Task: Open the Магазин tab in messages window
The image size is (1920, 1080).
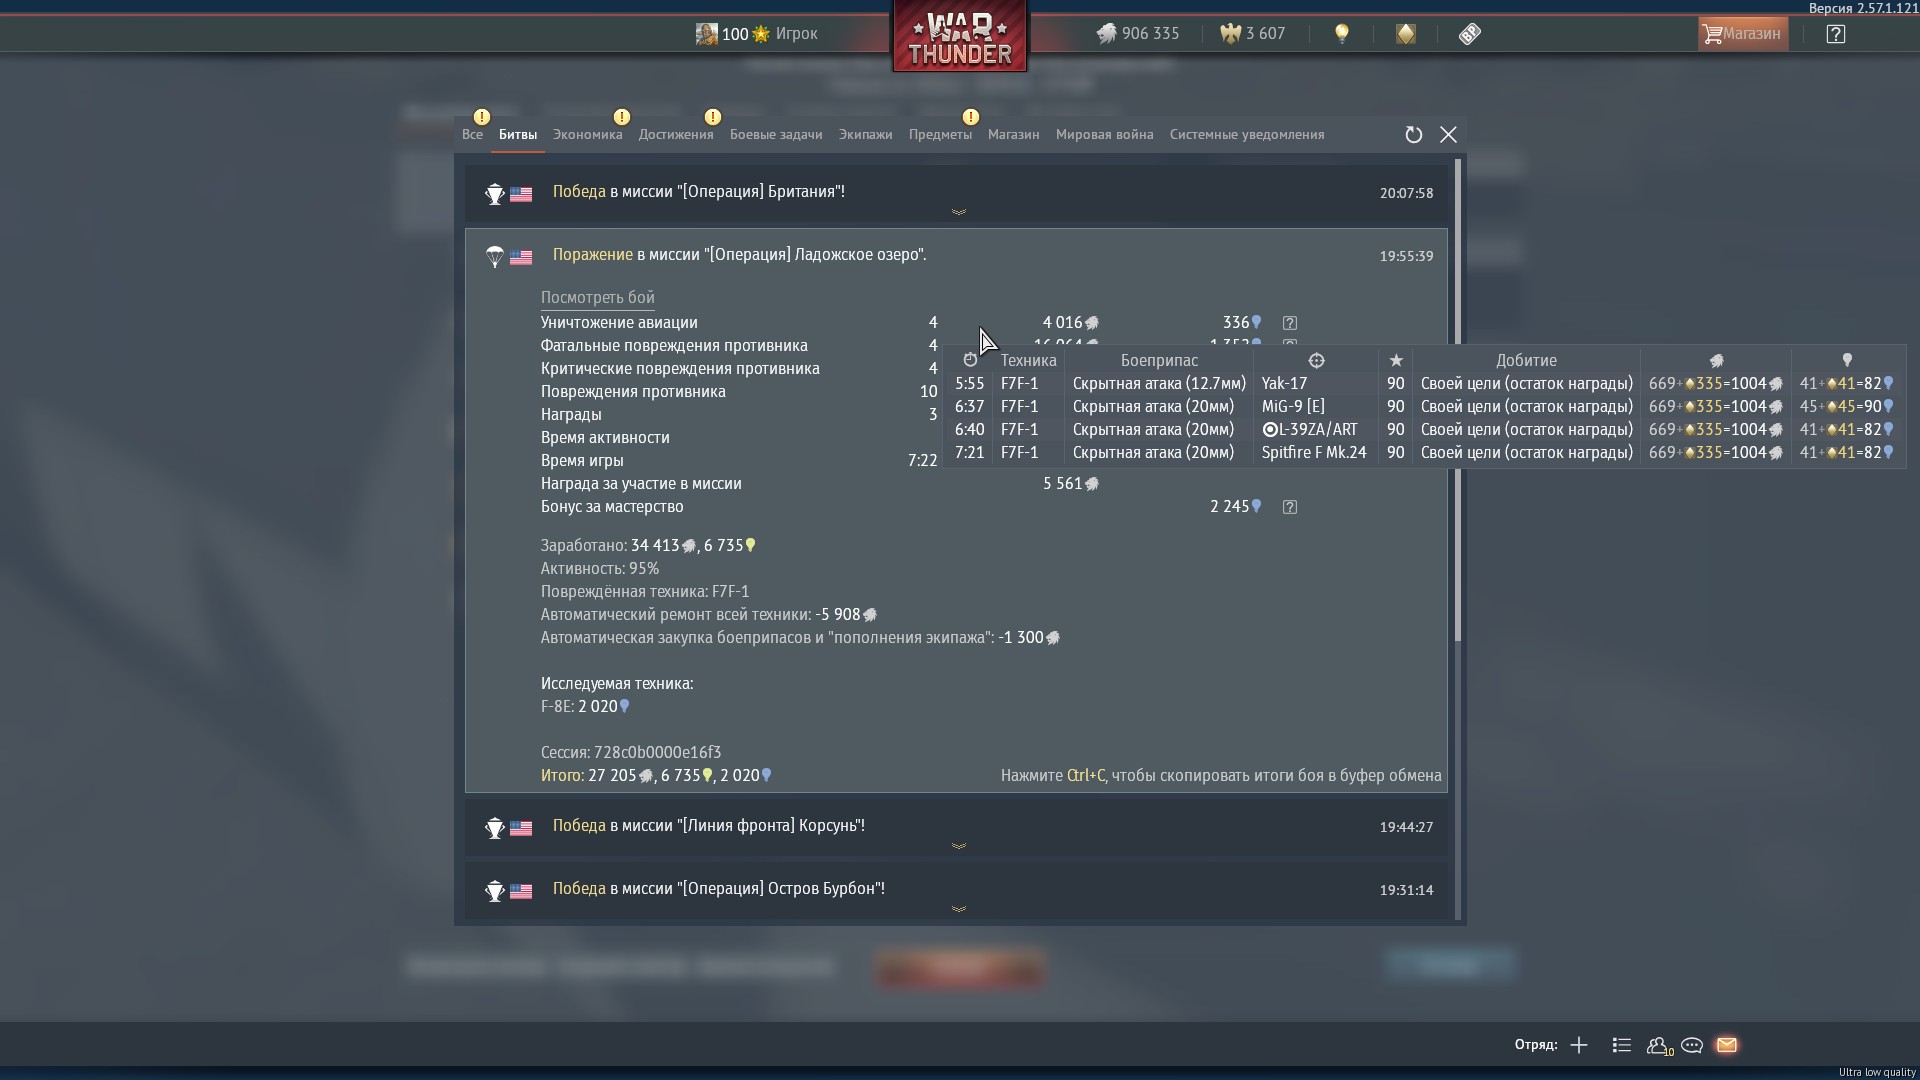Action: coord(1014,135)
